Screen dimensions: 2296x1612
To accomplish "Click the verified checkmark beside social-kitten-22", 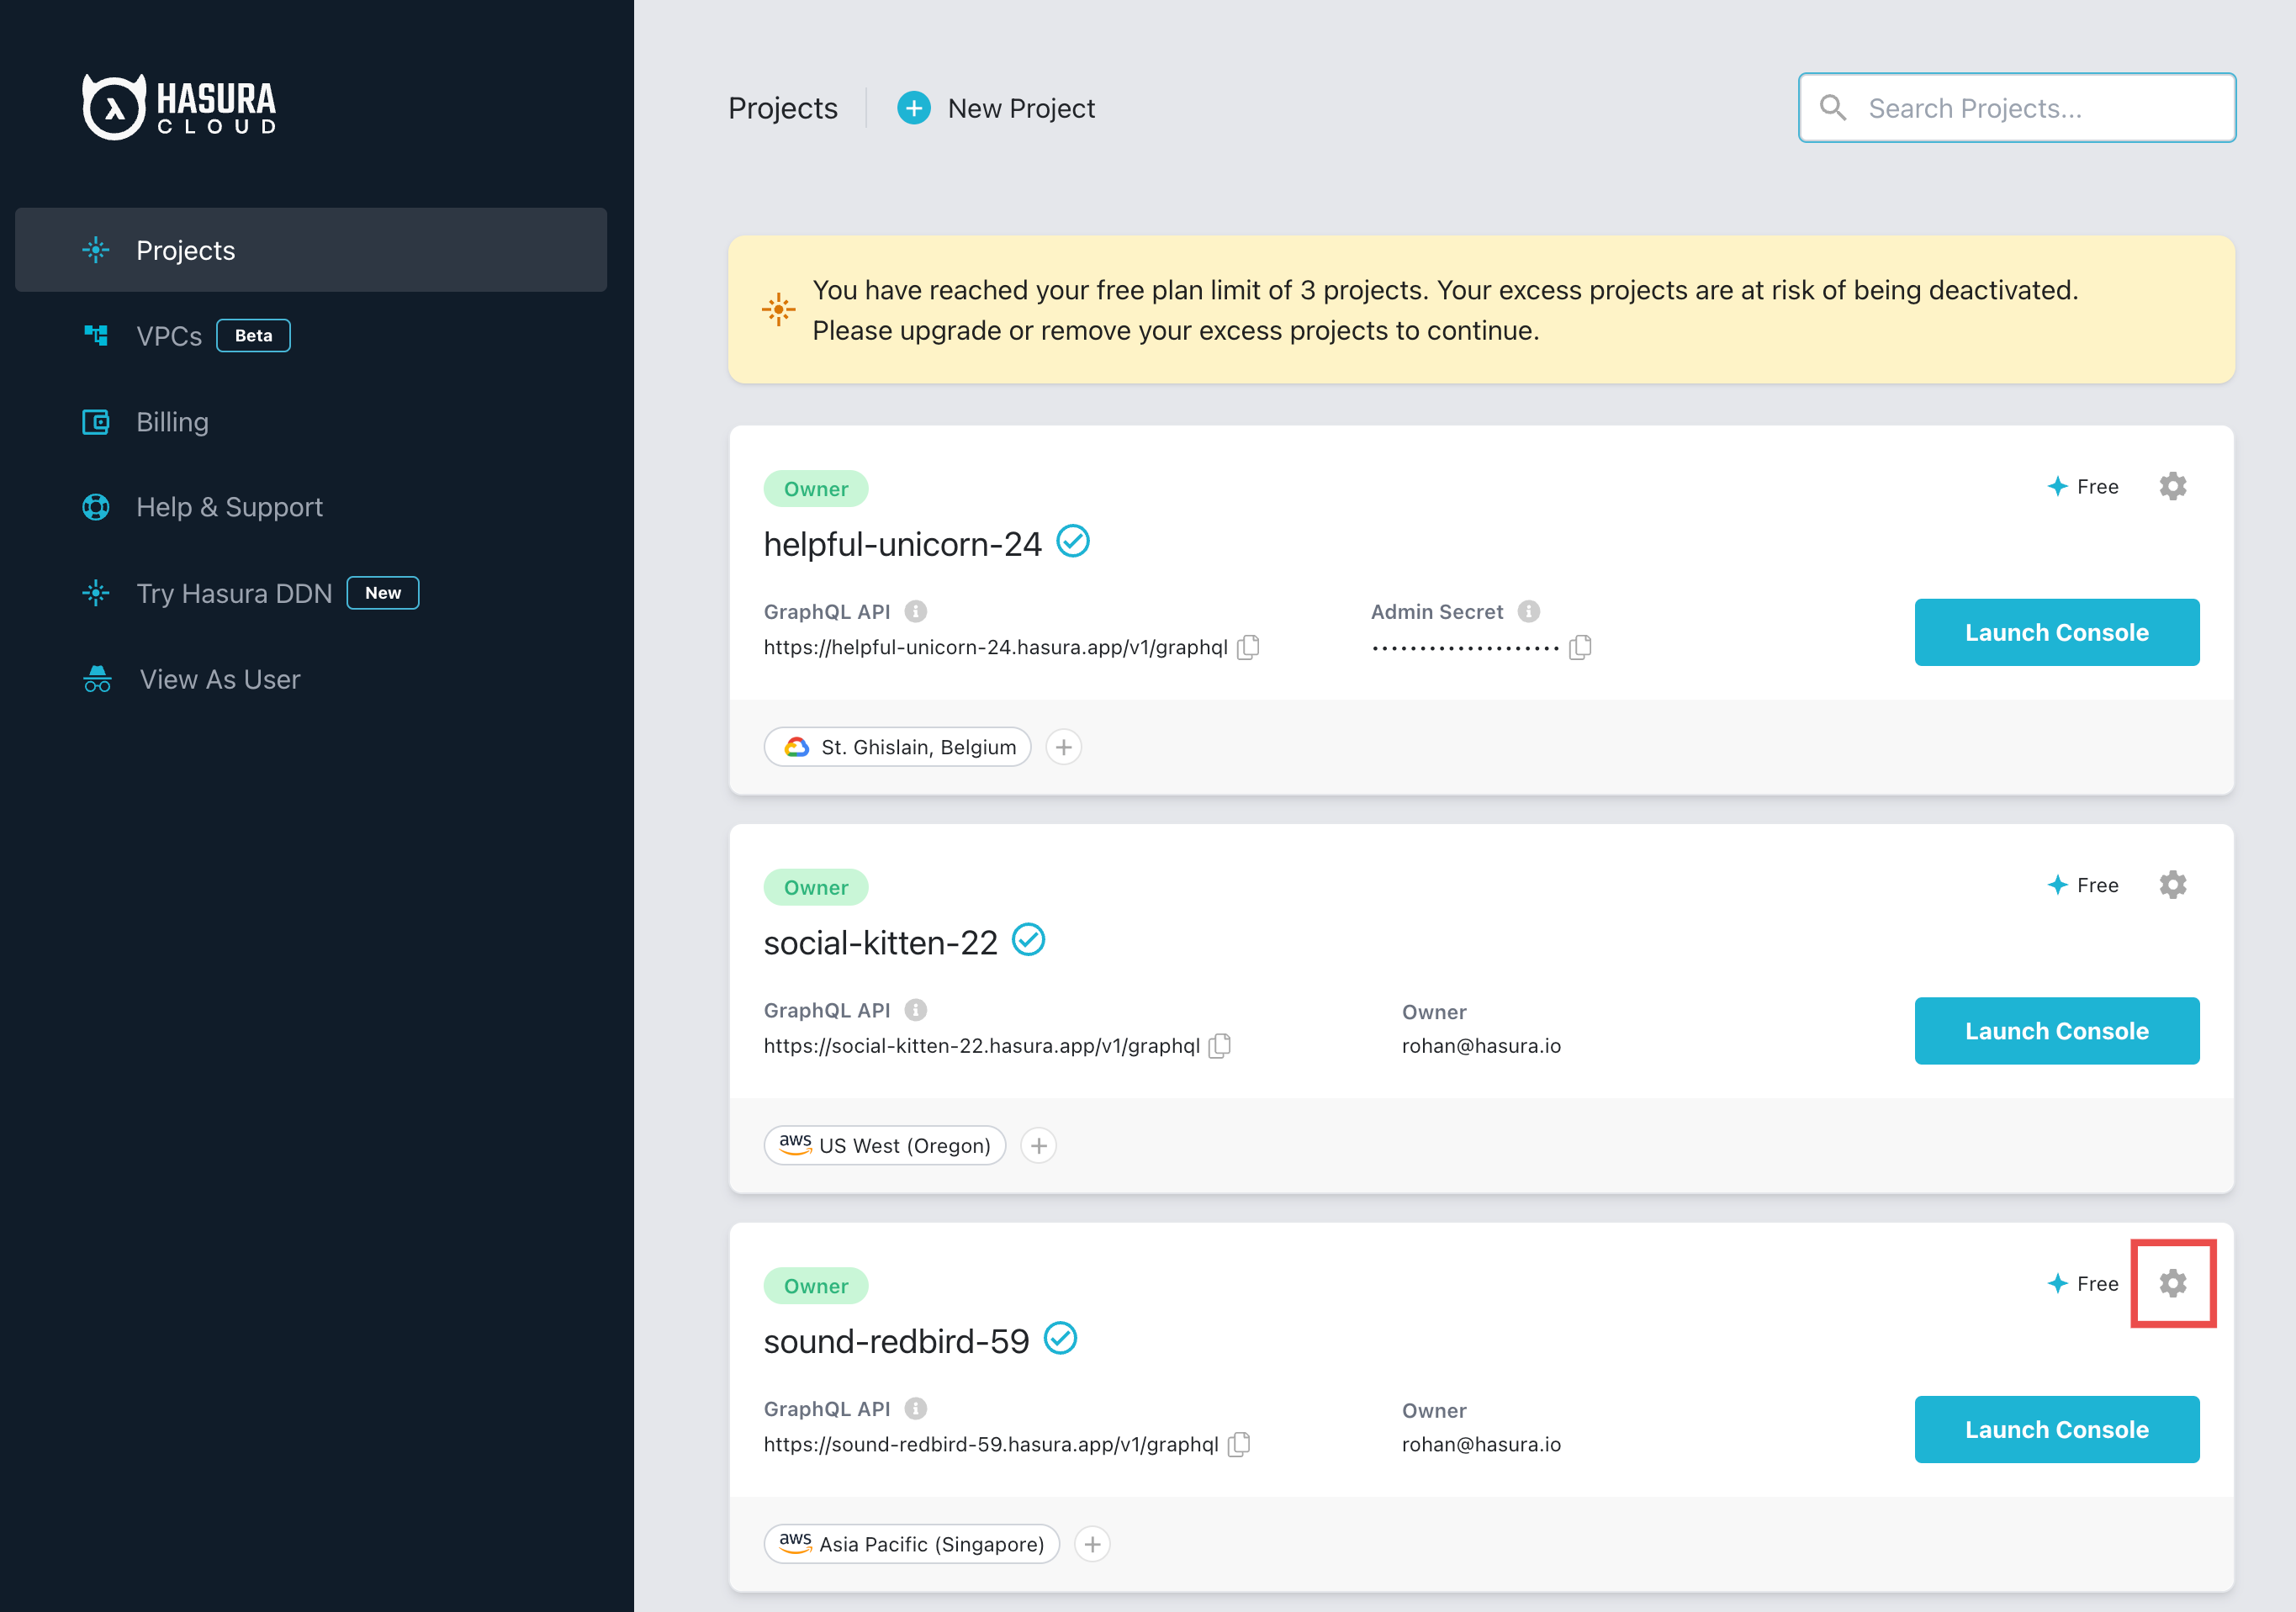I will point(1030,938).
